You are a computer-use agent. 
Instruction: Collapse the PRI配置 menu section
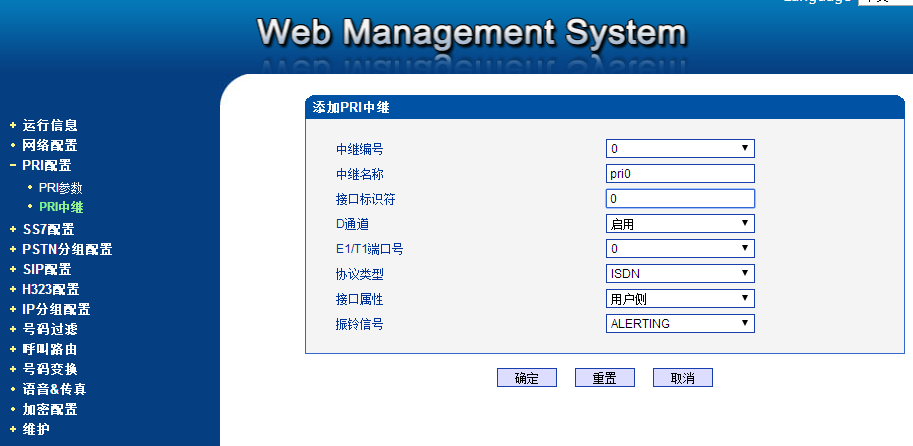pos(46,165)
